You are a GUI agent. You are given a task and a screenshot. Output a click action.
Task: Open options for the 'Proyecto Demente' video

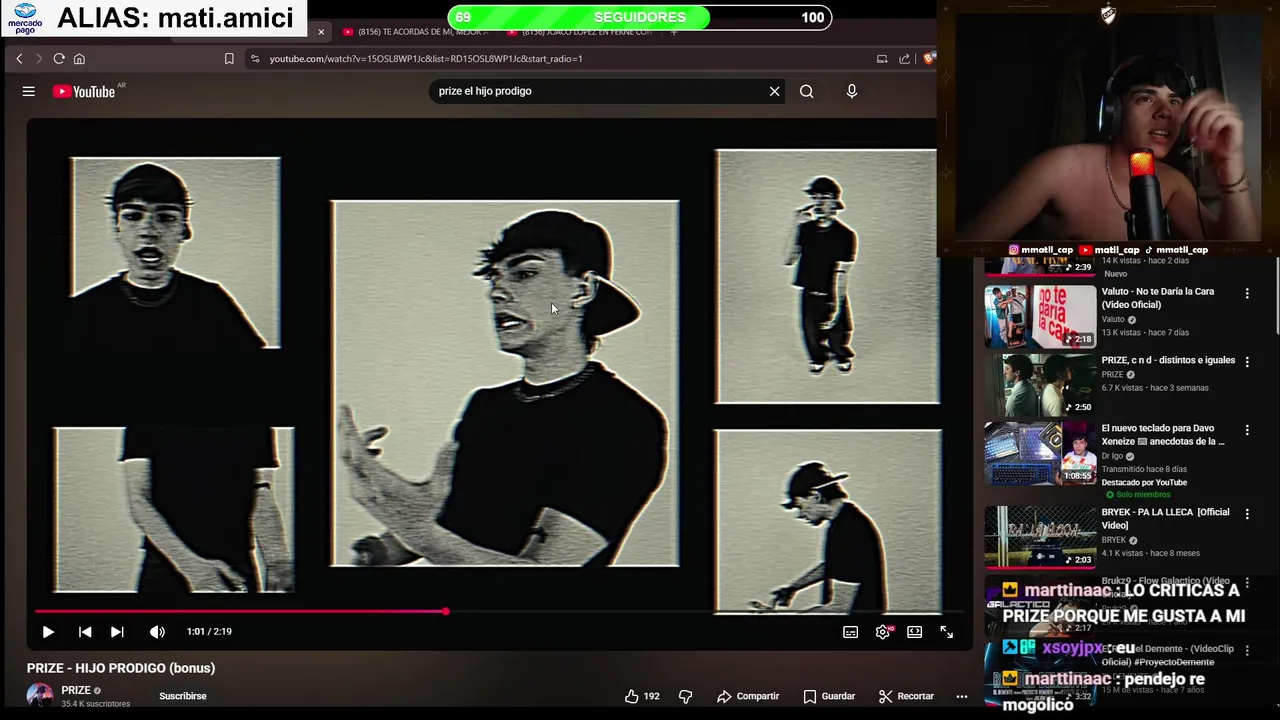1247,650
